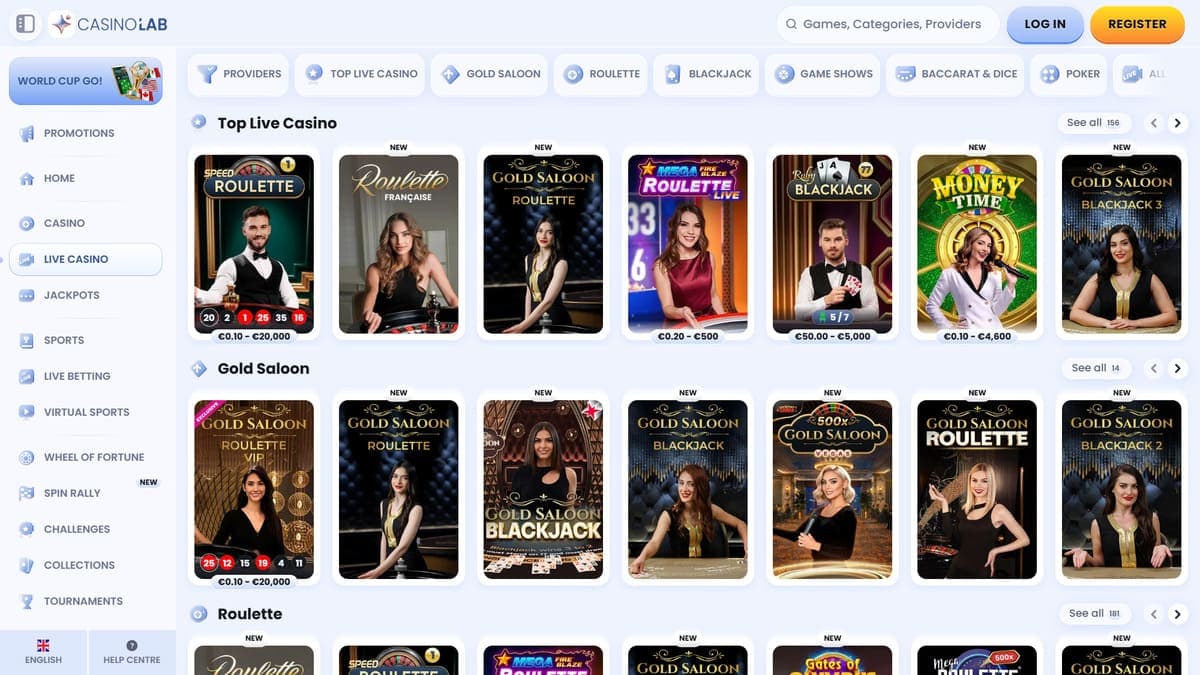This screenshot has width=1200, height=675.
Task: Show next games in Gold Saloon row
Action: click(x=1177, y=368)
